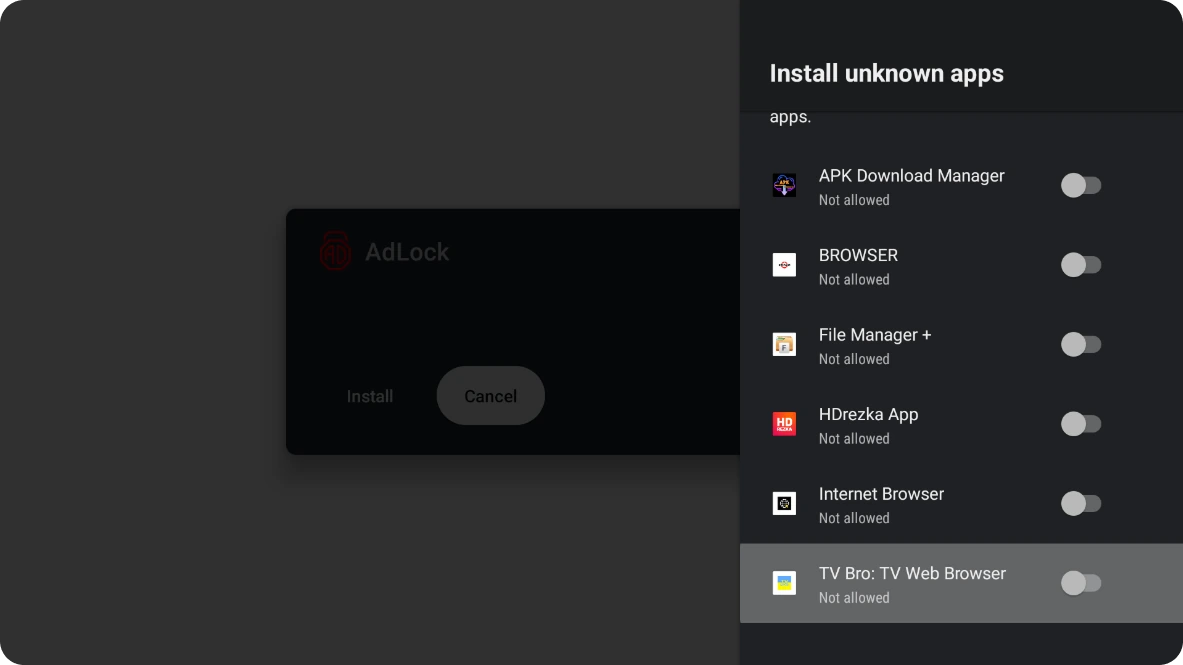Click the AdLock logo in install dialog
This screenshot has height=665, width=1183.
coord(335,251)
